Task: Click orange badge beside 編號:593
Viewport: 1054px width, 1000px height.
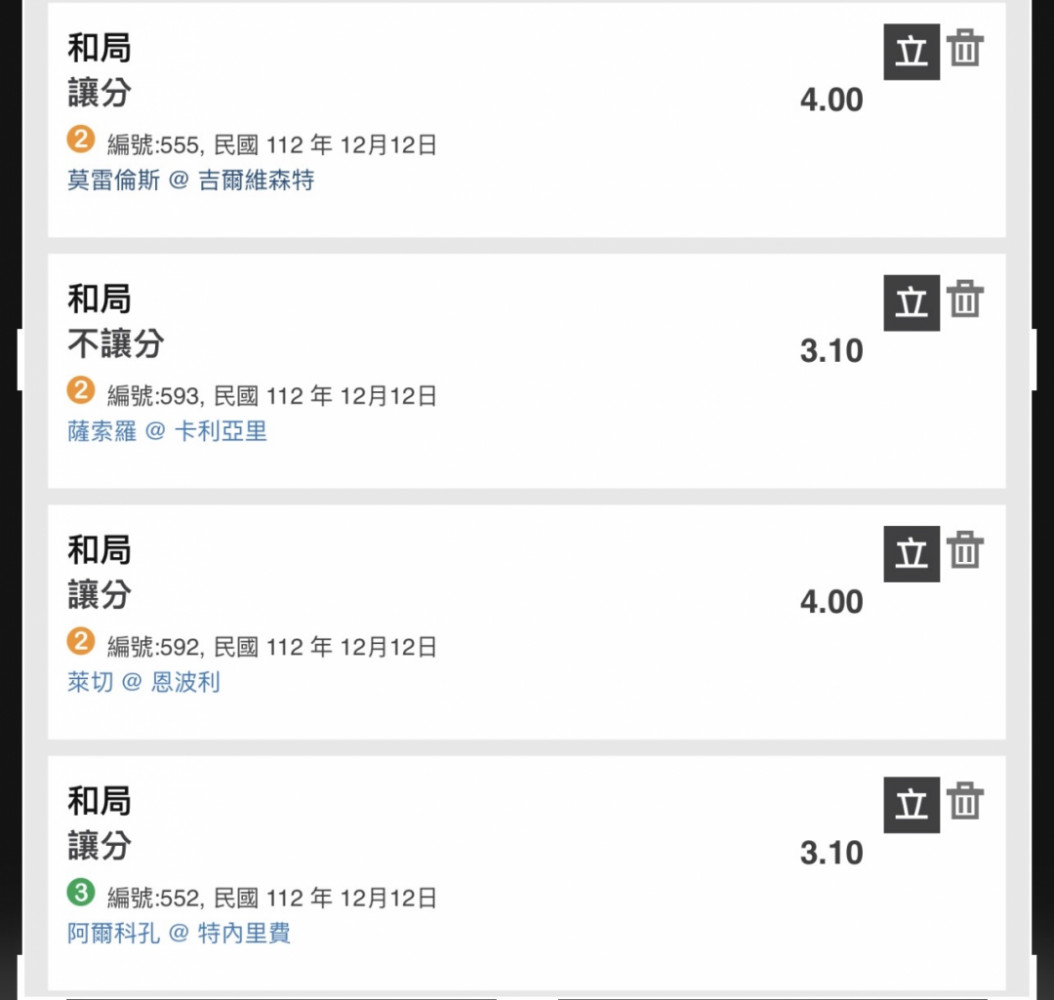Action: 81,390
